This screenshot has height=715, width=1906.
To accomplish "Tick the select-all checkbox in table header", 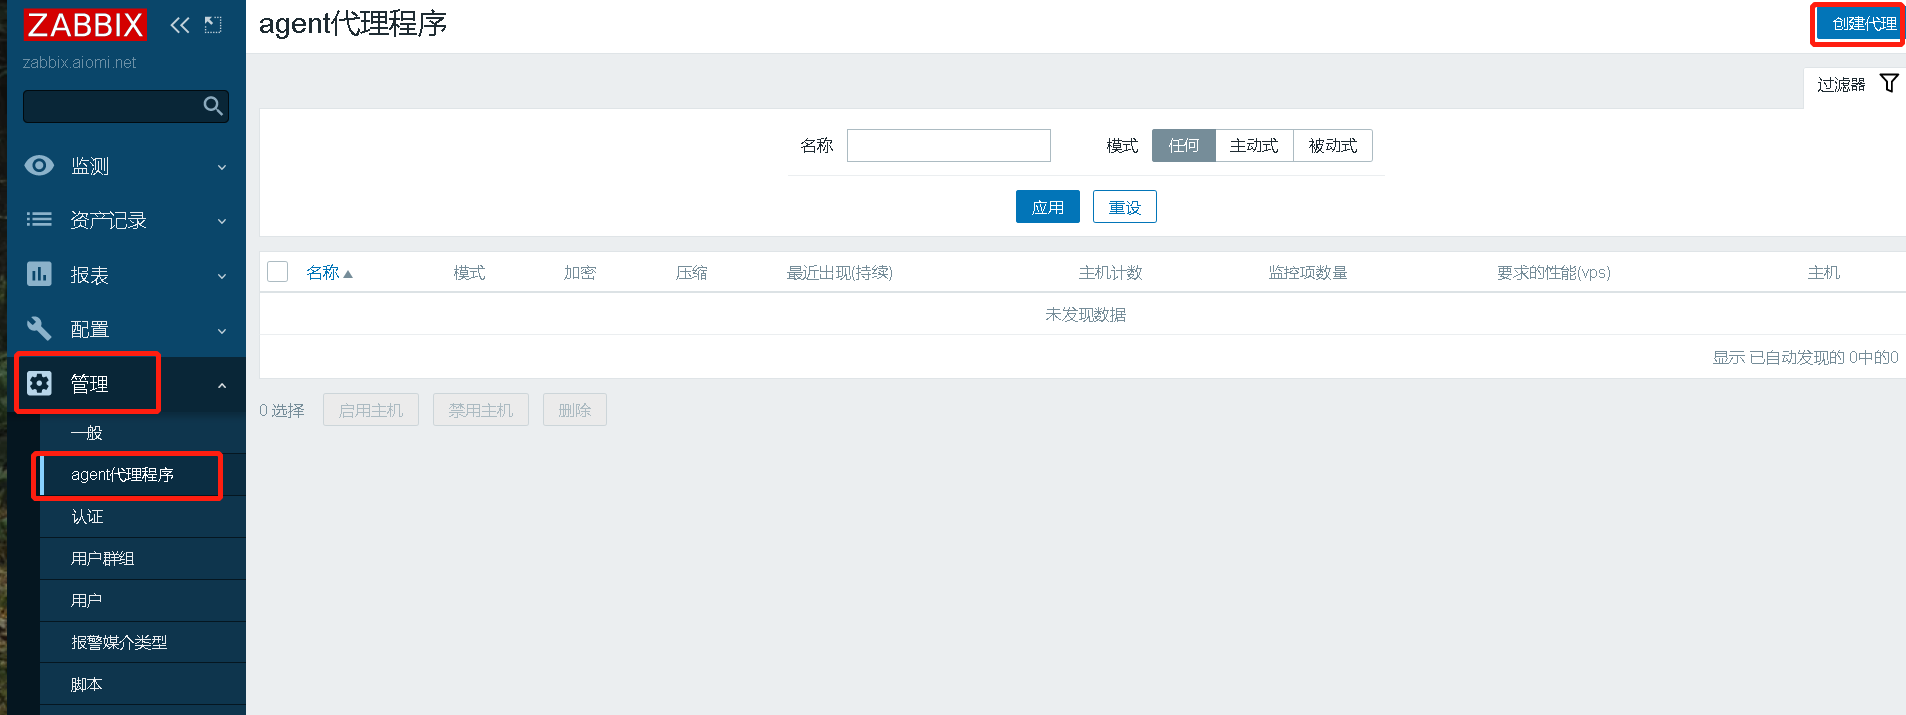I will click(278, 272).
